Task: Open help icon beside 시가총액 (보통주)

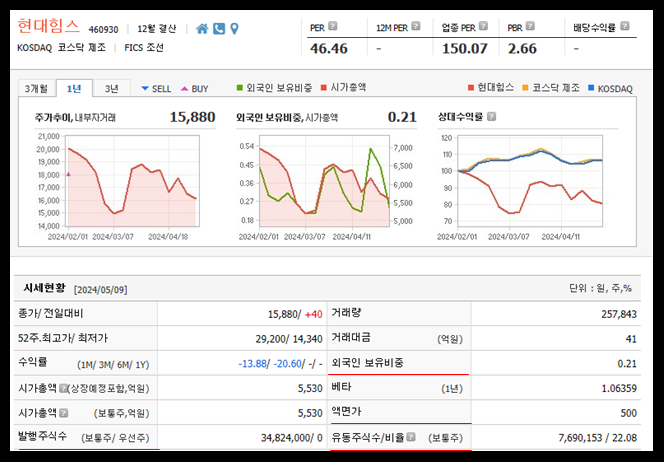Action: [x=64, y=413]
